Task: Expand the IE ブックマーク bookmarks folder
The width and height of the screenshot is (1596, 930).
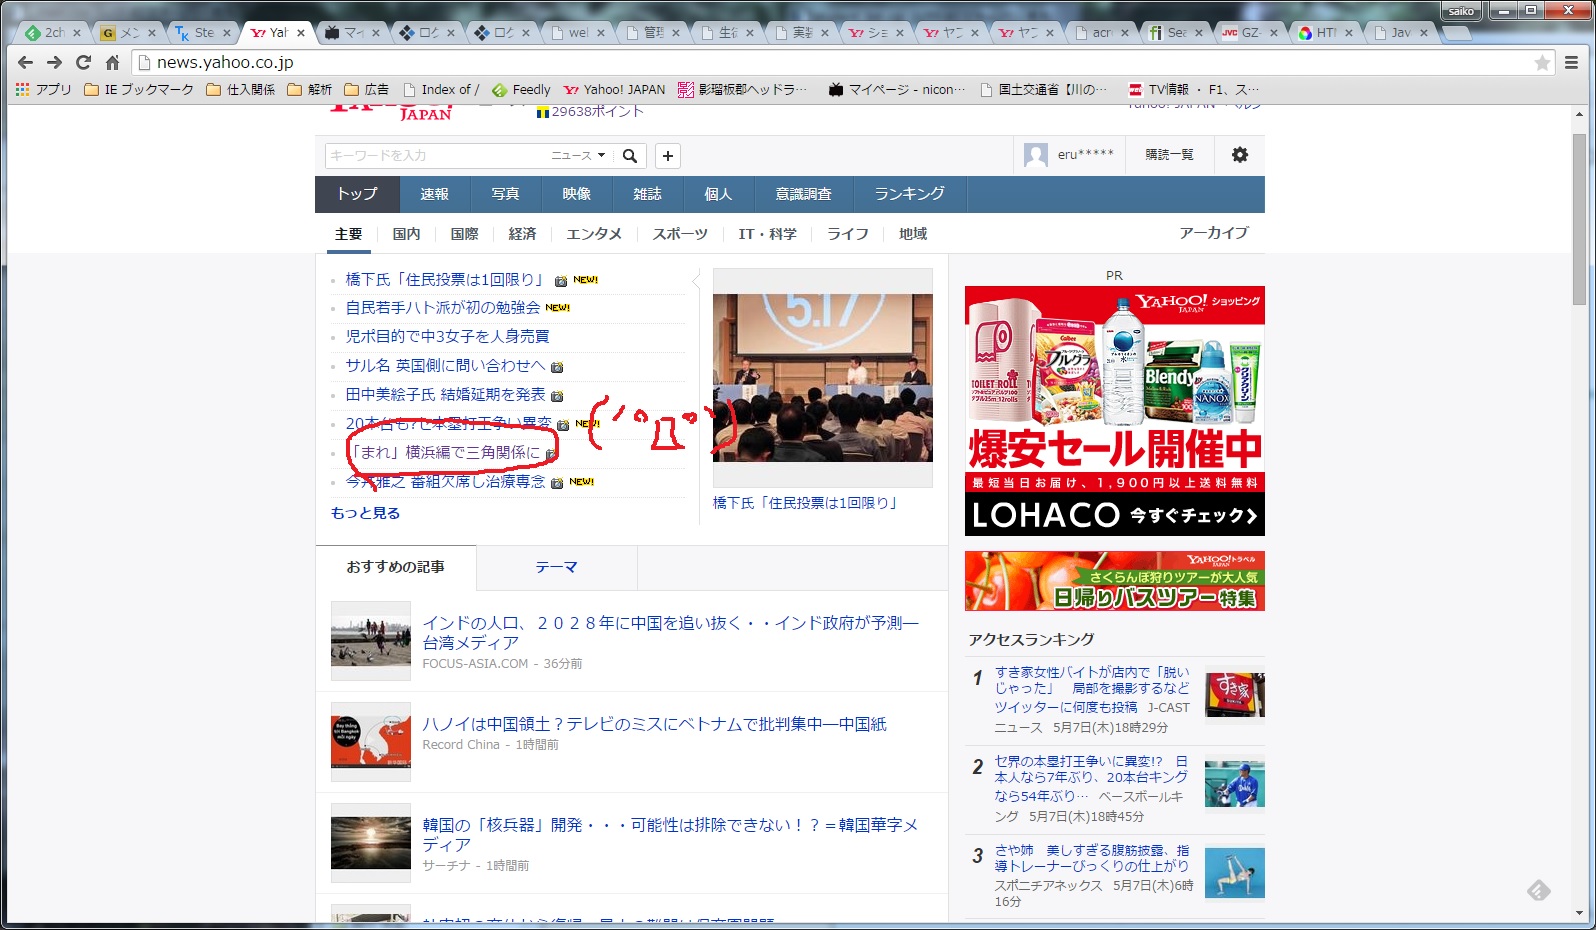Action: point(139,89)
